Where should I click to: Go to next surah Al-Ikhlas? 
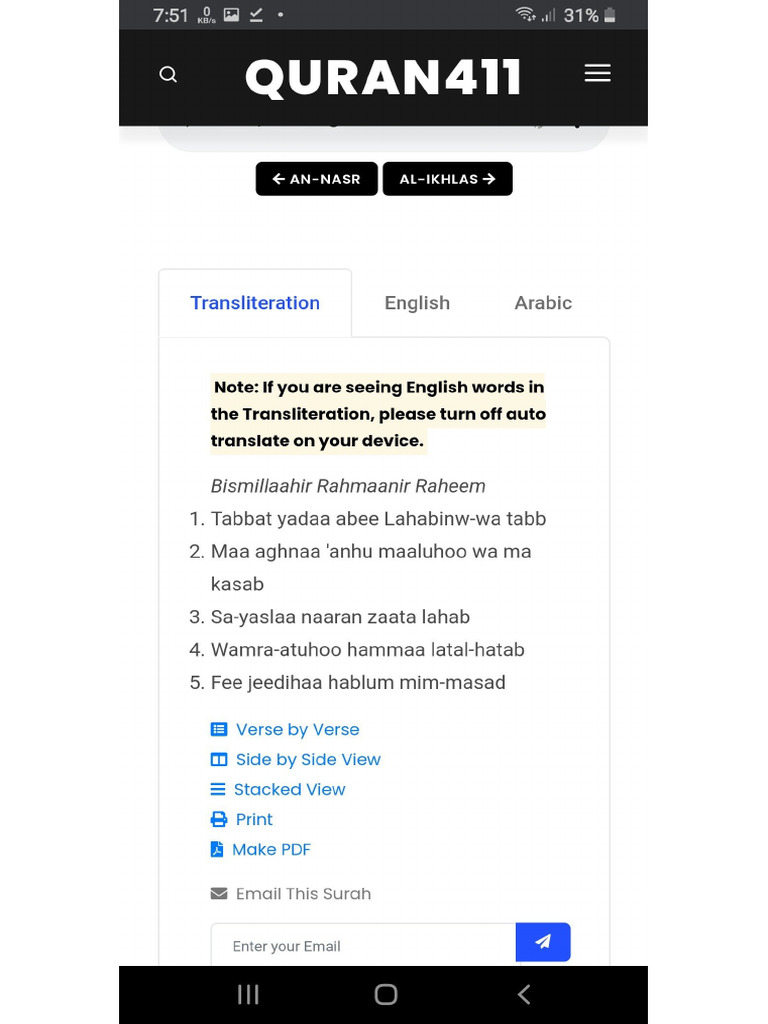click(x=447, y=179)
